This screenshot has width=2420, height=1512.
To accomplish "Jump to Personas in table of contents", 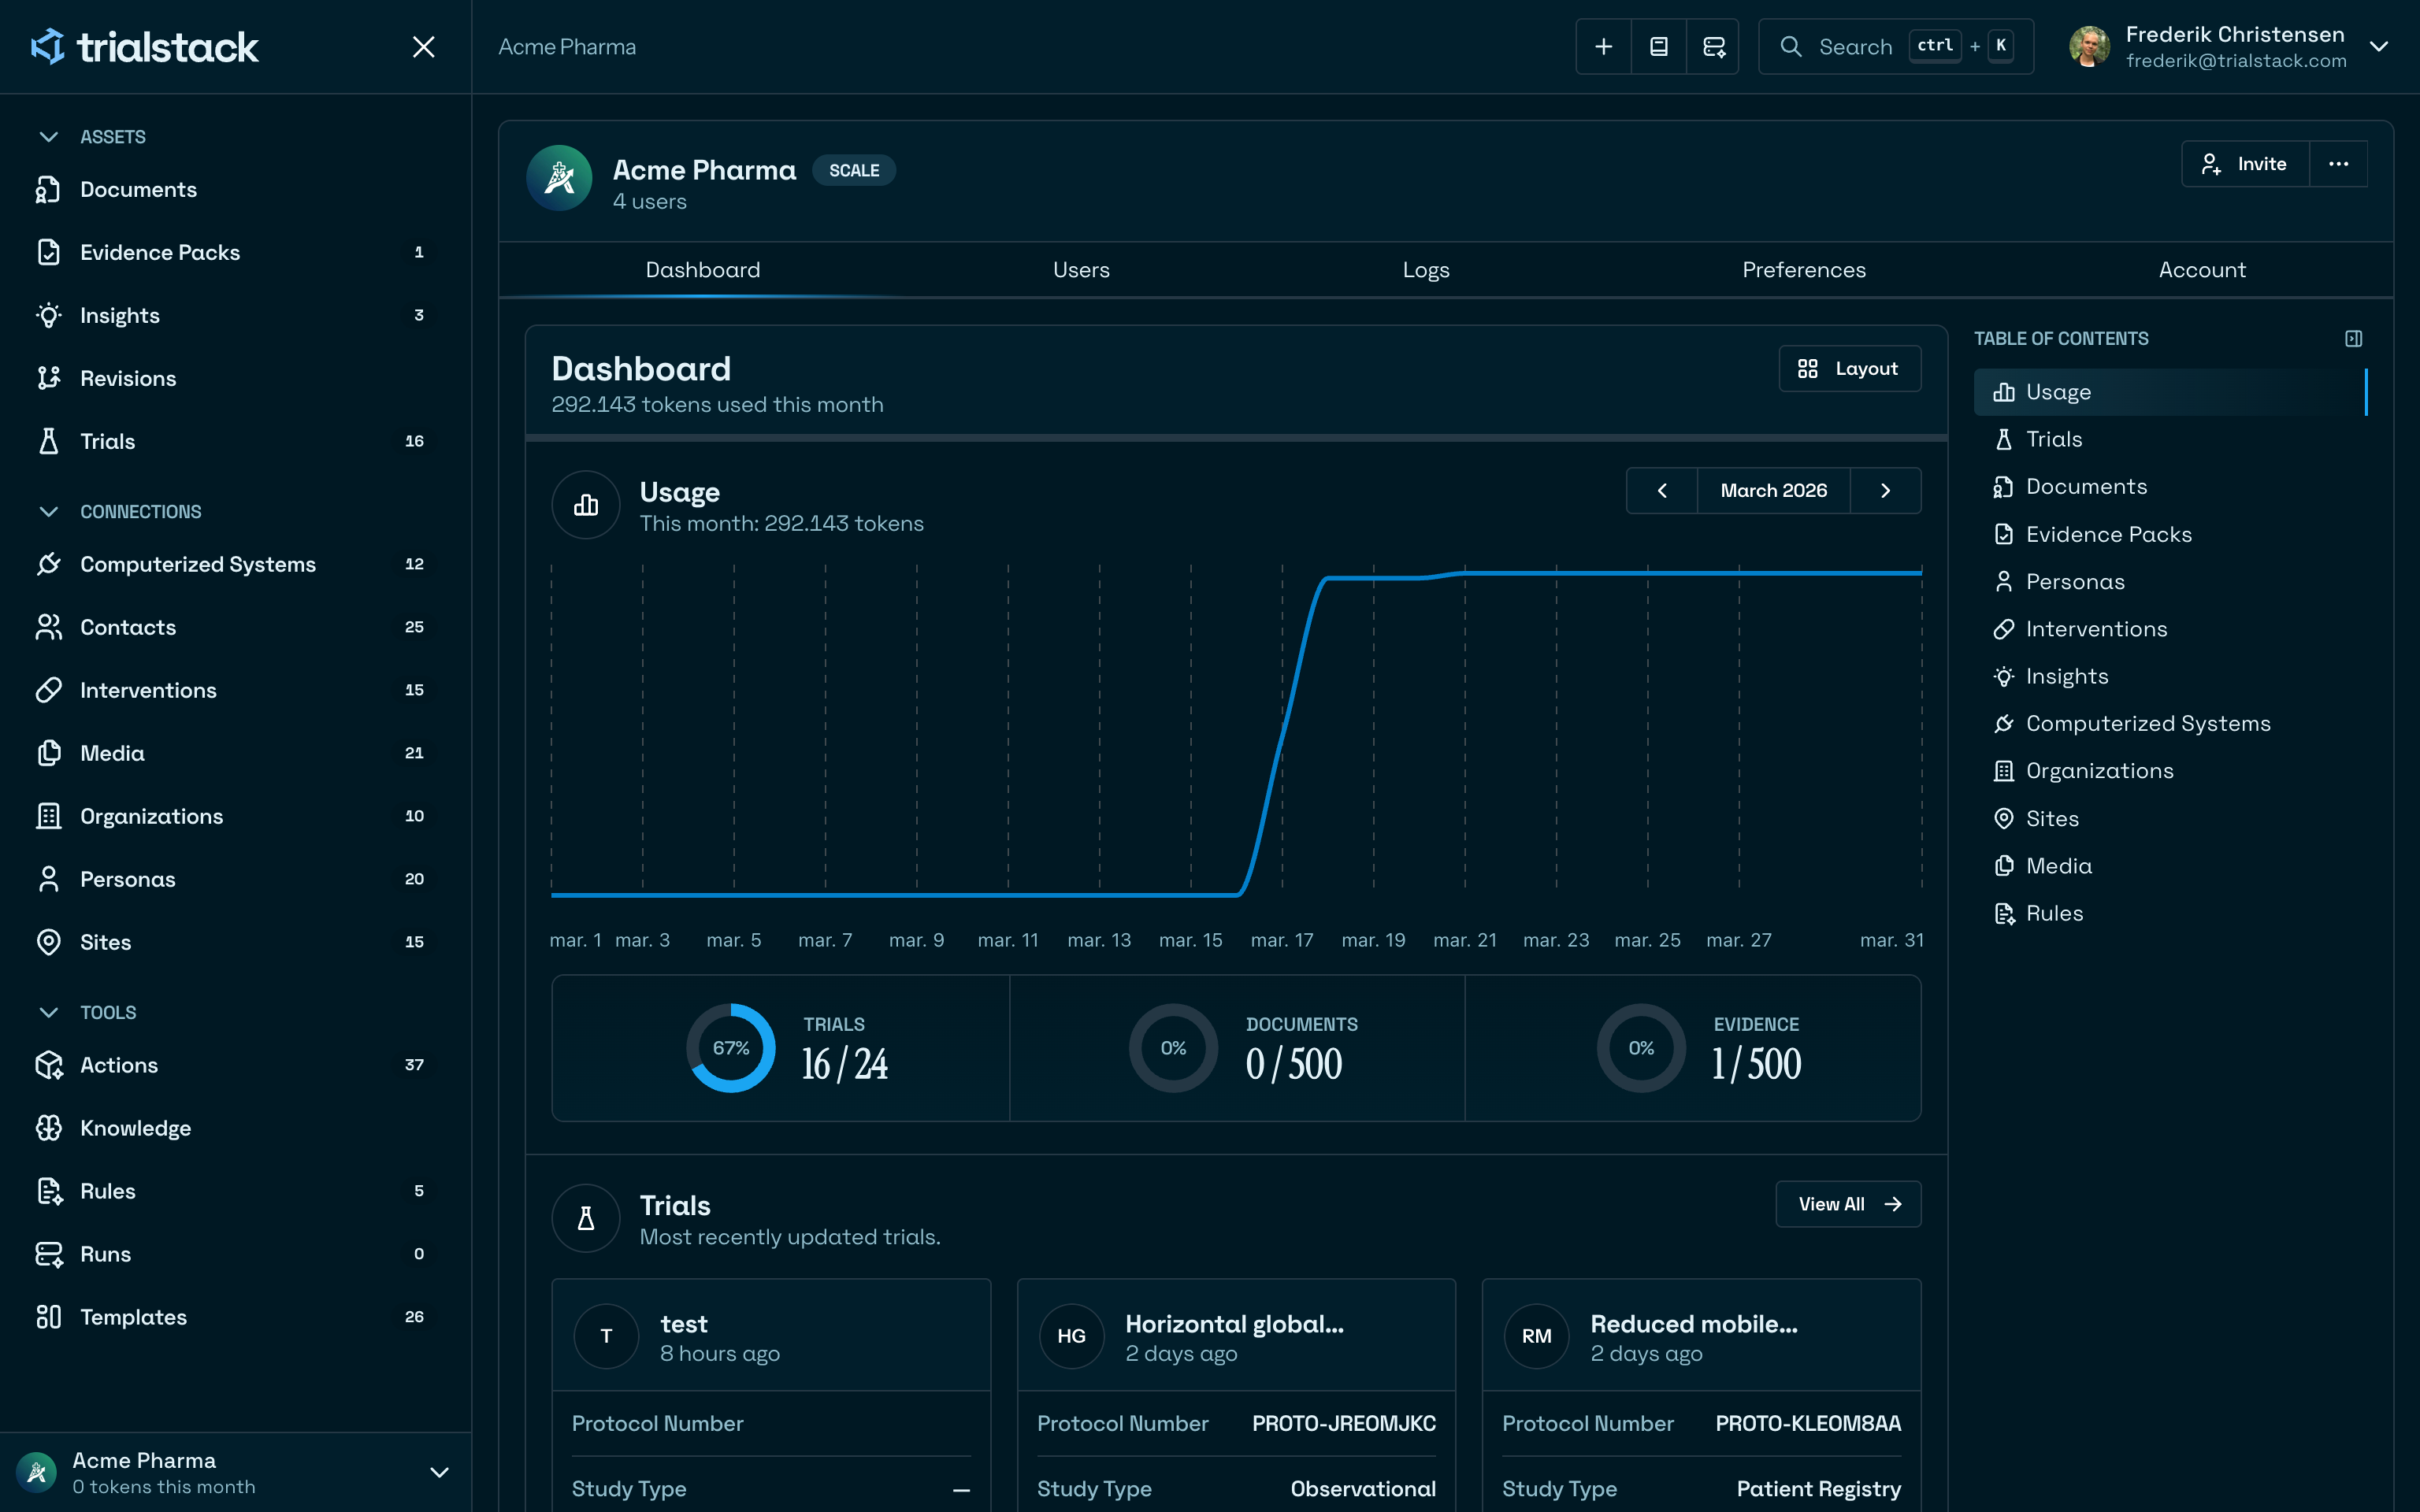I will pyautogui.click(x=2170, y=581).
